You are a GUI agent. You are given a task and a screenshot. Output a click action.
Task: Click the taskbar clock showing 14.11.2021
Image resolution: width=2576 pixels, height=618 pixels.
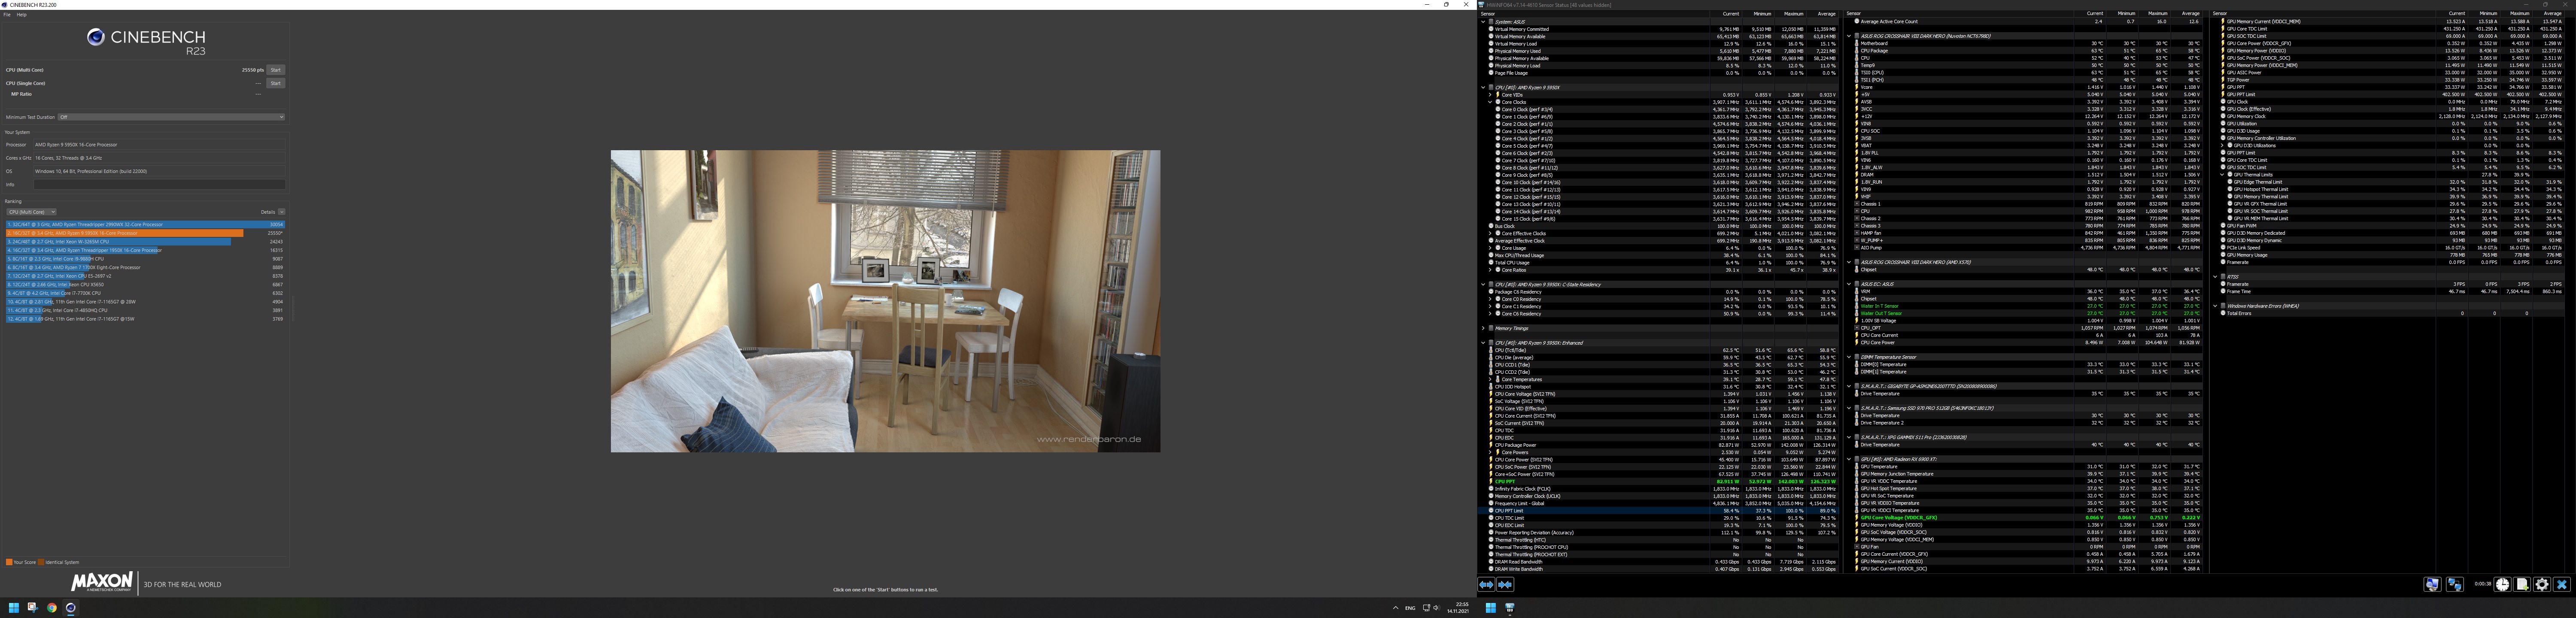tap(1459, 608)
